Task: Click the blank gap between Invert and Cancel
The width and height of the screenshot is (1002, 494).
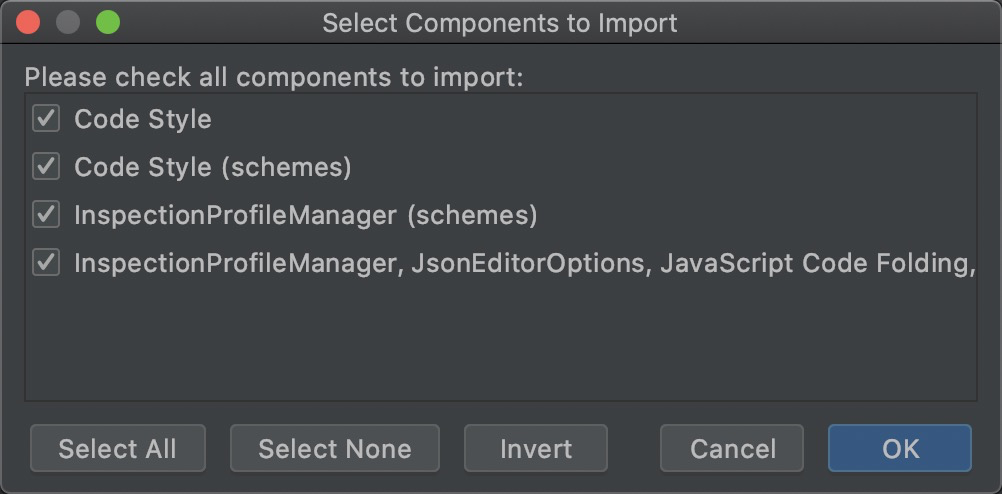Action: click(x=634, y=449)
